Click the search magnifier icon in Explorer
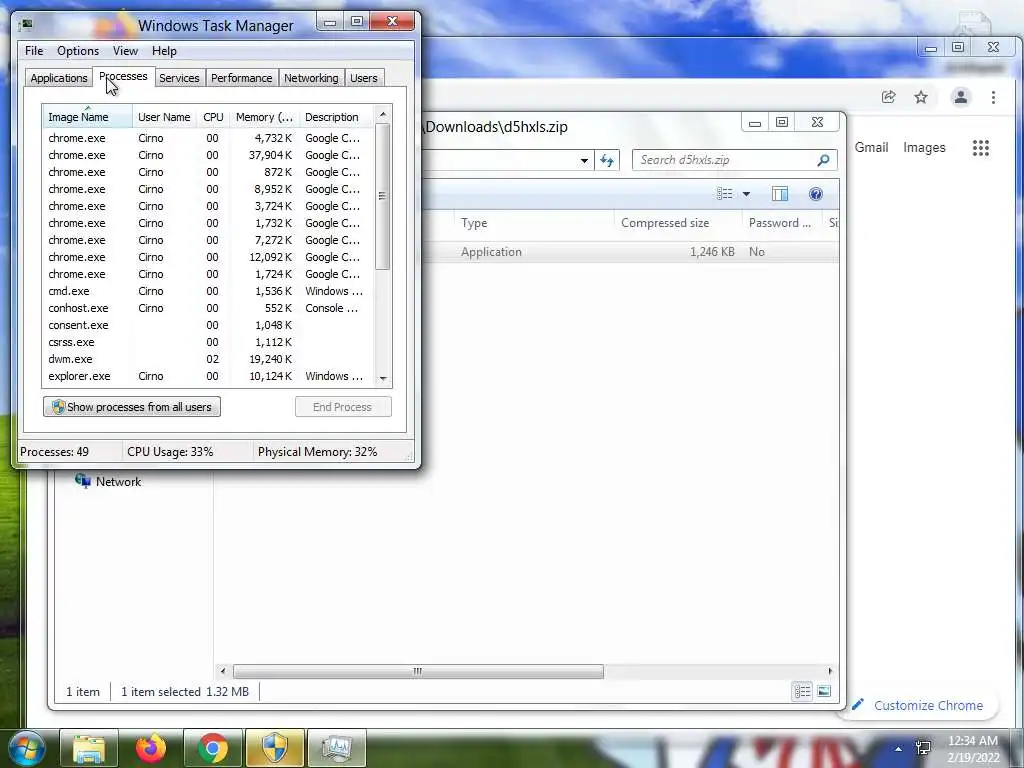Screen dimensions: 1024x768 824,160
